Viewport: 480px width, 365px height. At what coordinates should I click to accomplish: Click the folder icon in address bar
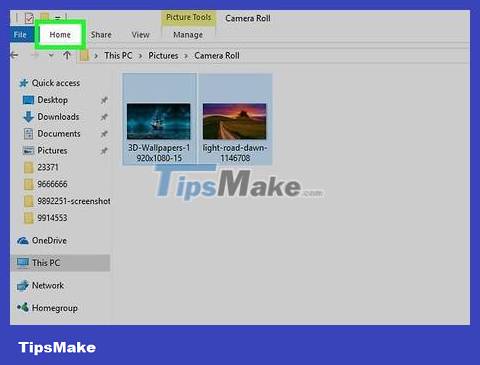[x=84, y=55]
